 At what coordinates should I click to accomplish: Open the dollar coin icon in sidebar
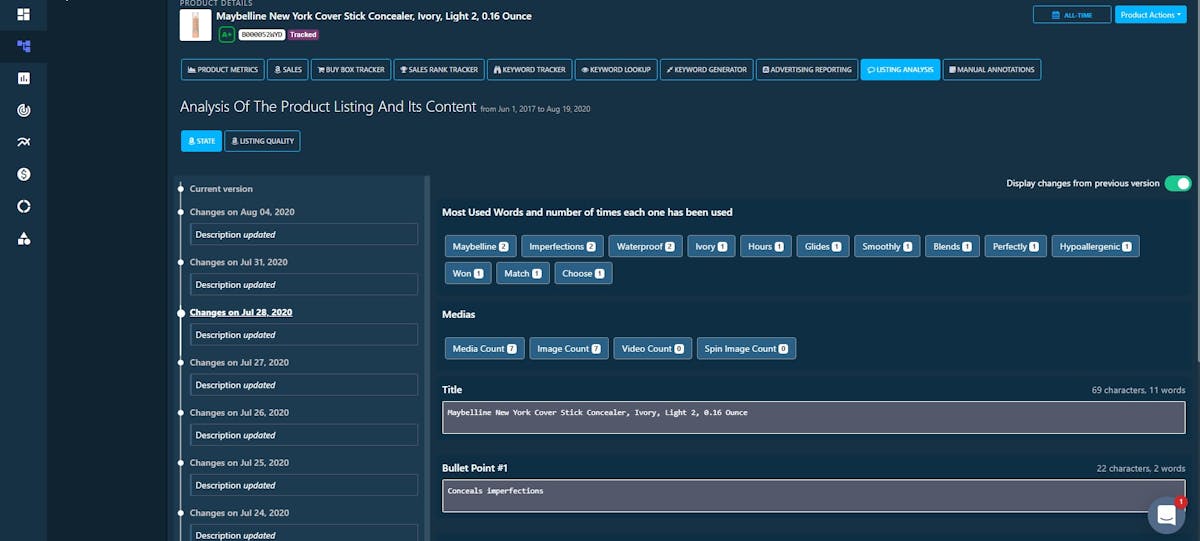24,174
